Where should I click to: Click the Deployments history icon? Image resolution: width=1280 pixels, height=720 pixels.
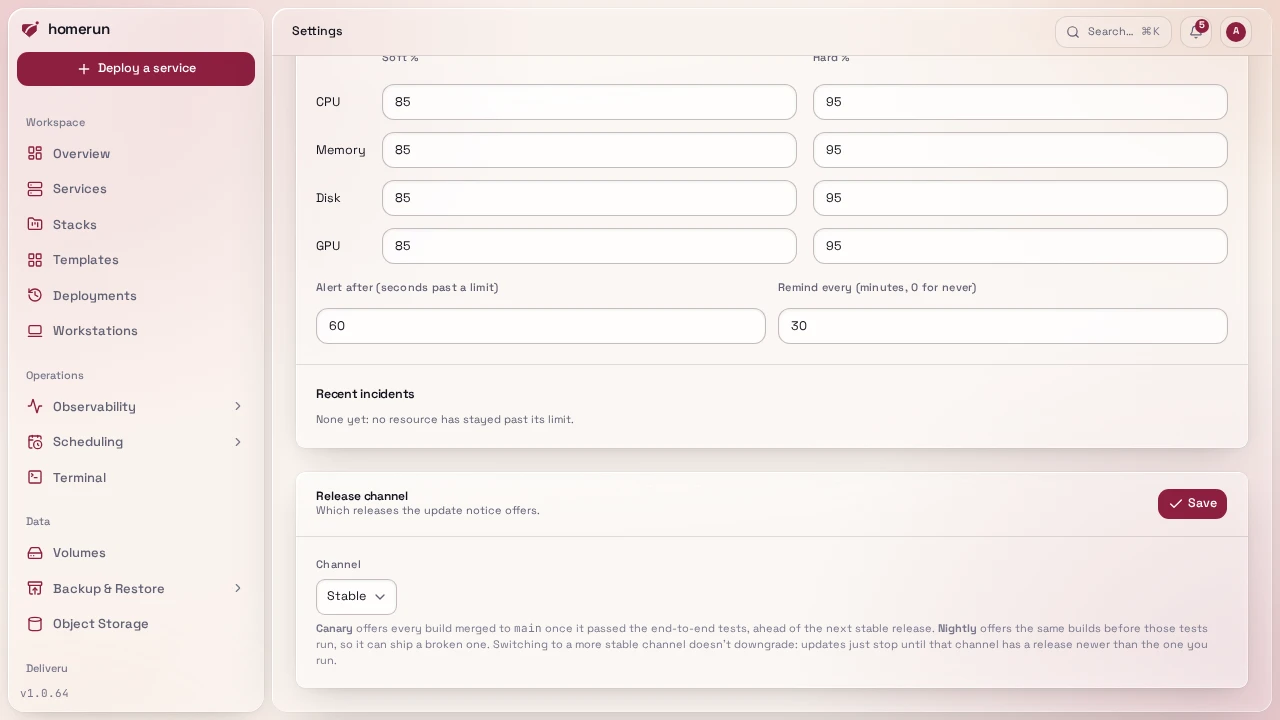pyautogui.click(x=35, y=295)
